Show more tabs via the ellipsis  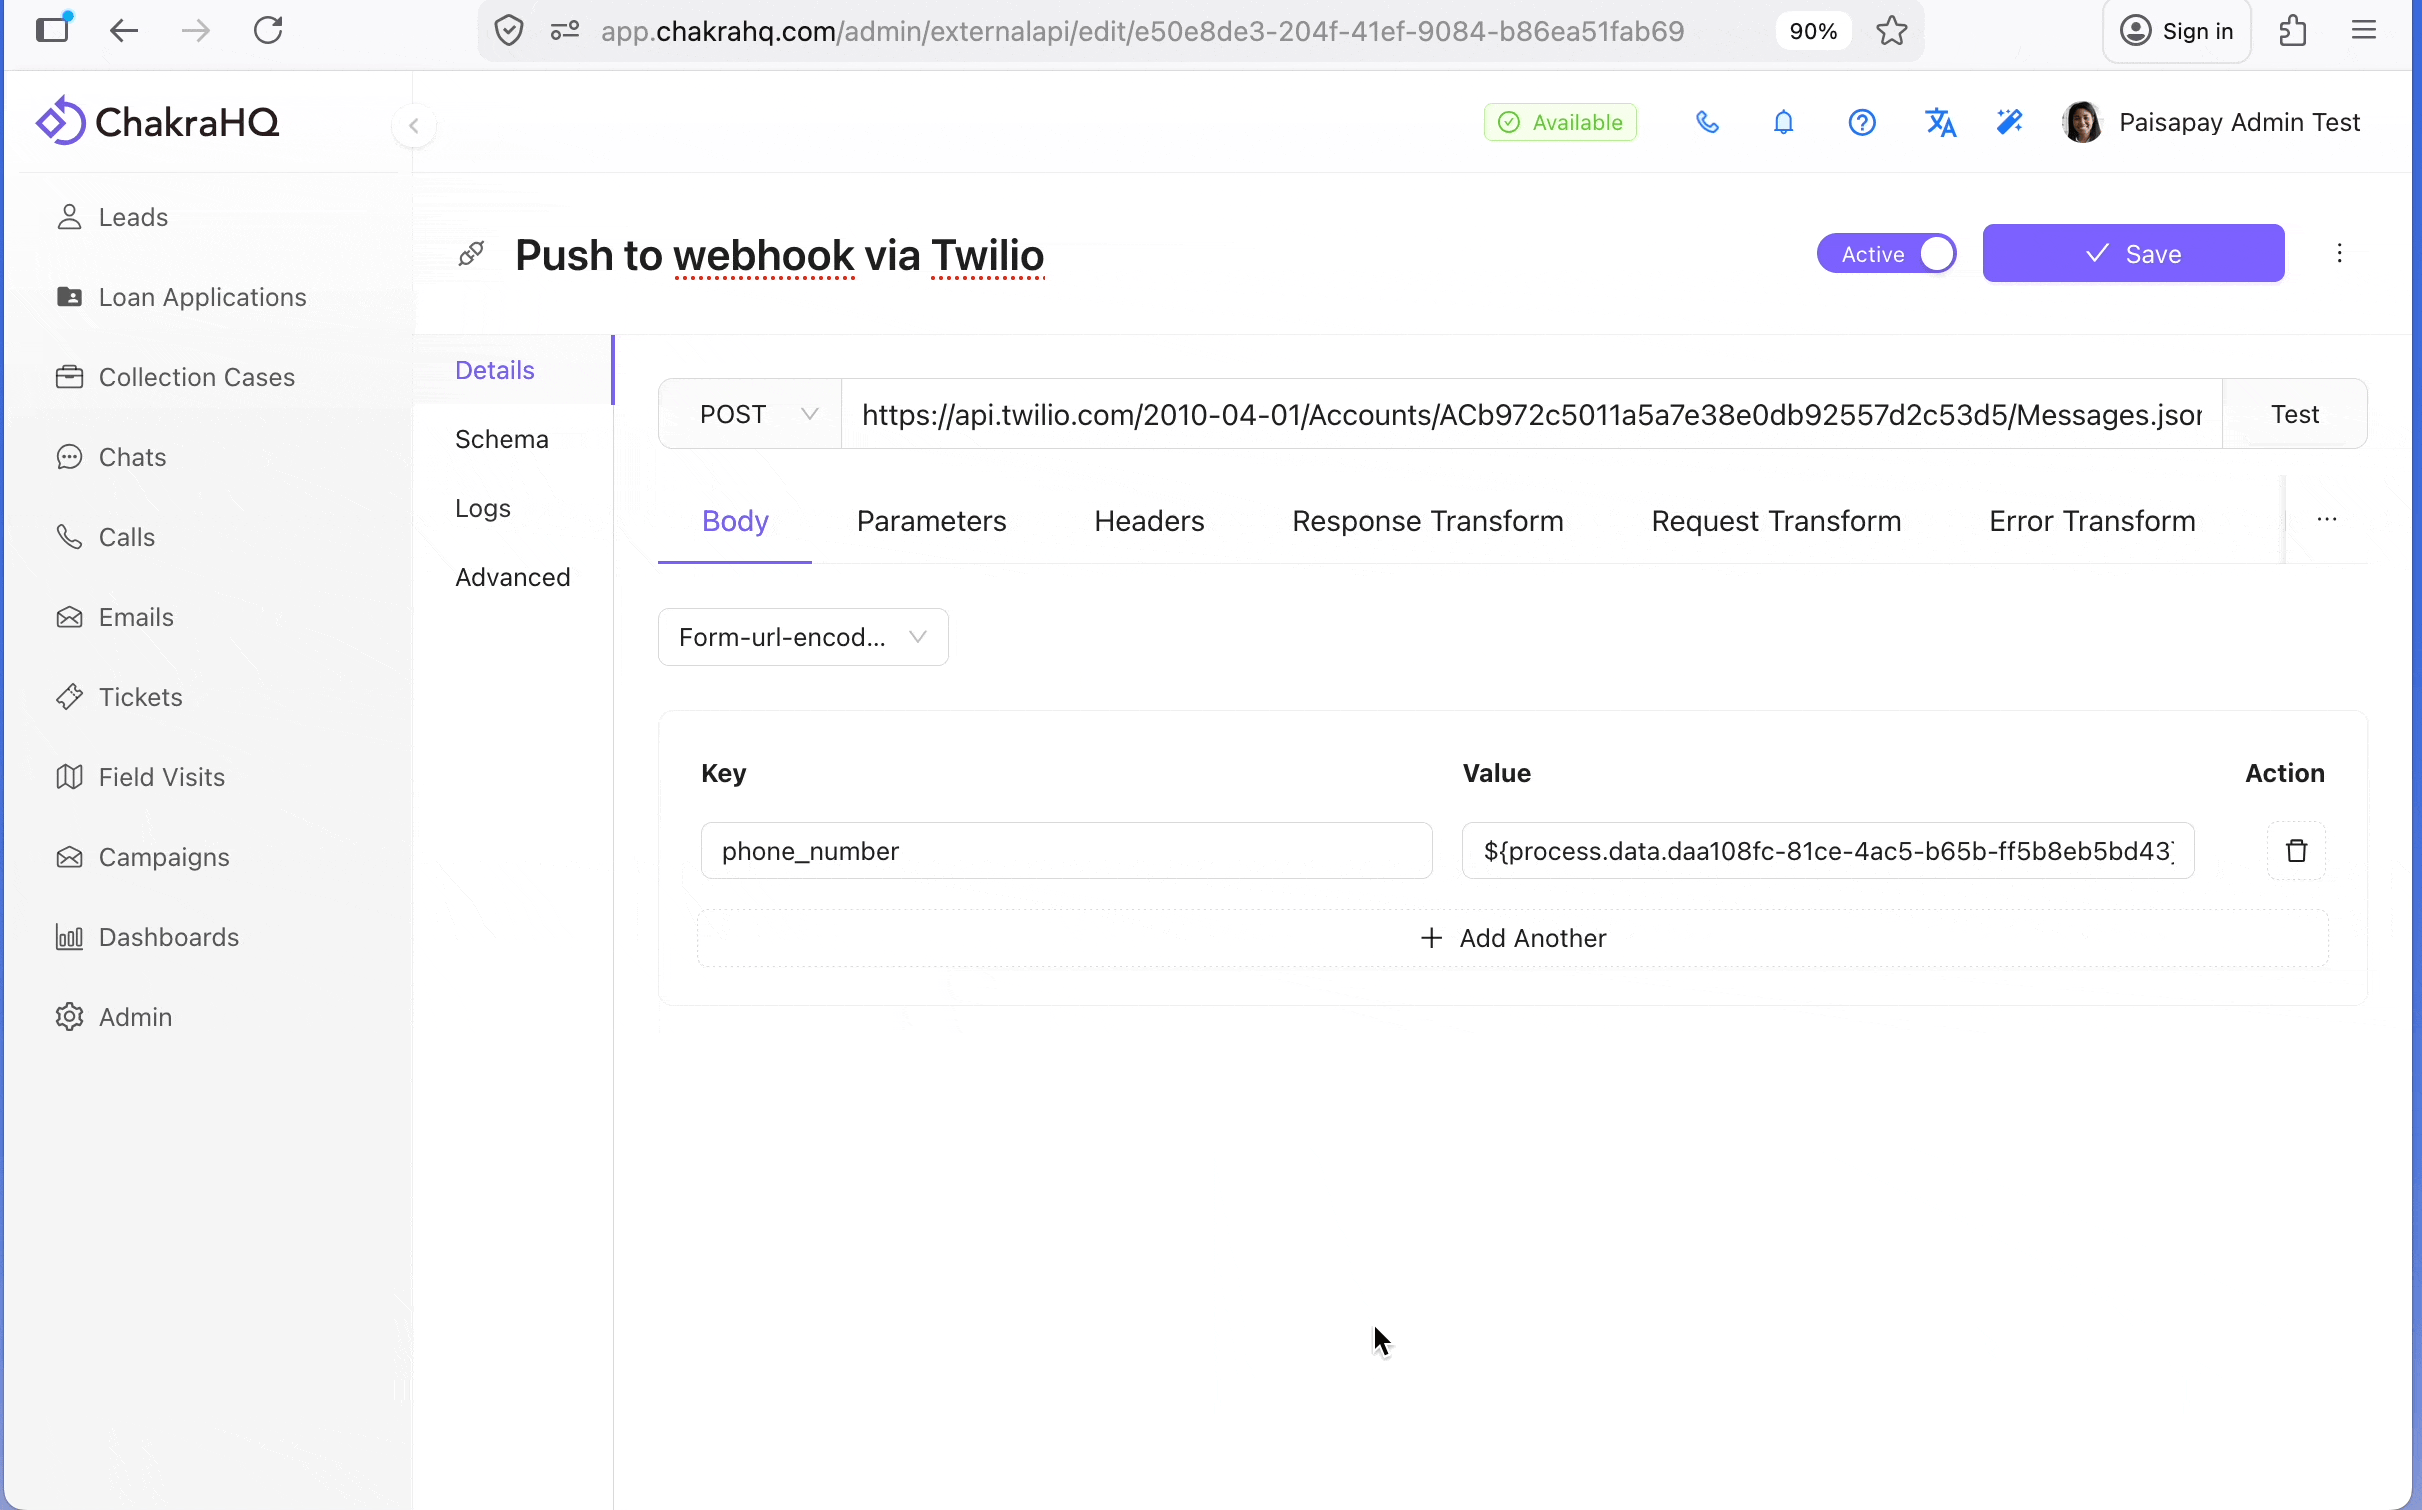pyautogui.click(x=2327, y=520)
